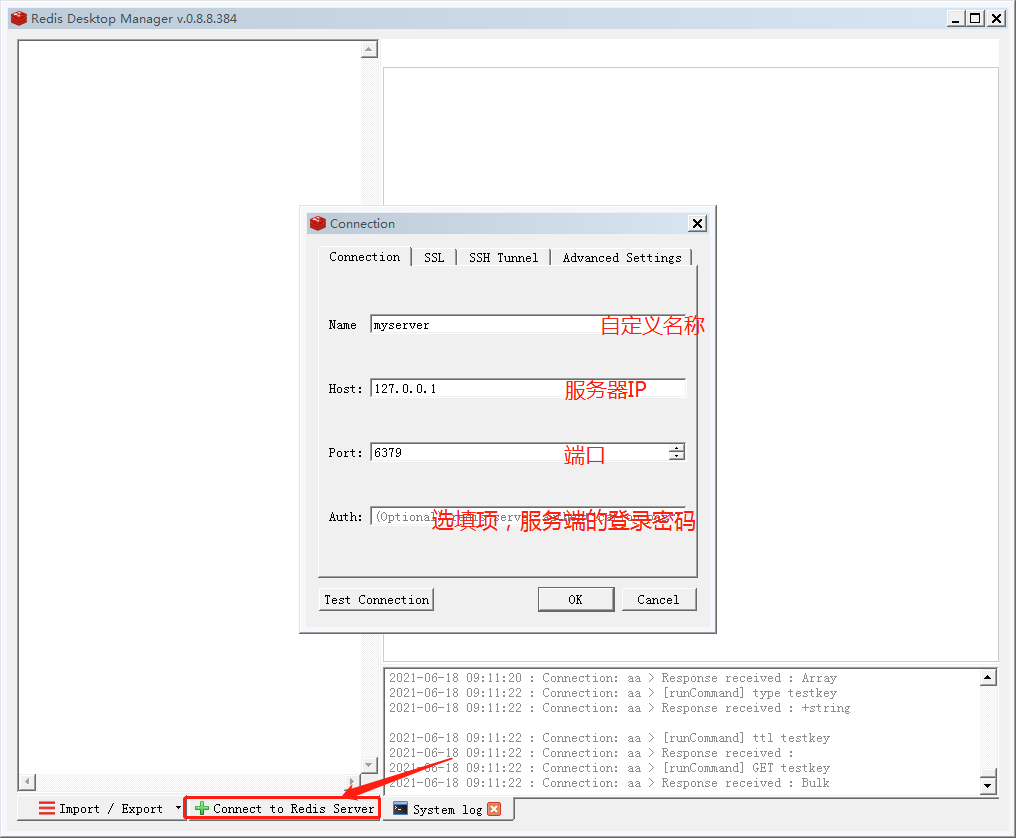The image size is (1016, 838).
Task: Click log line '[runCommand] ttl testkey'
Action: click(609, 738)
